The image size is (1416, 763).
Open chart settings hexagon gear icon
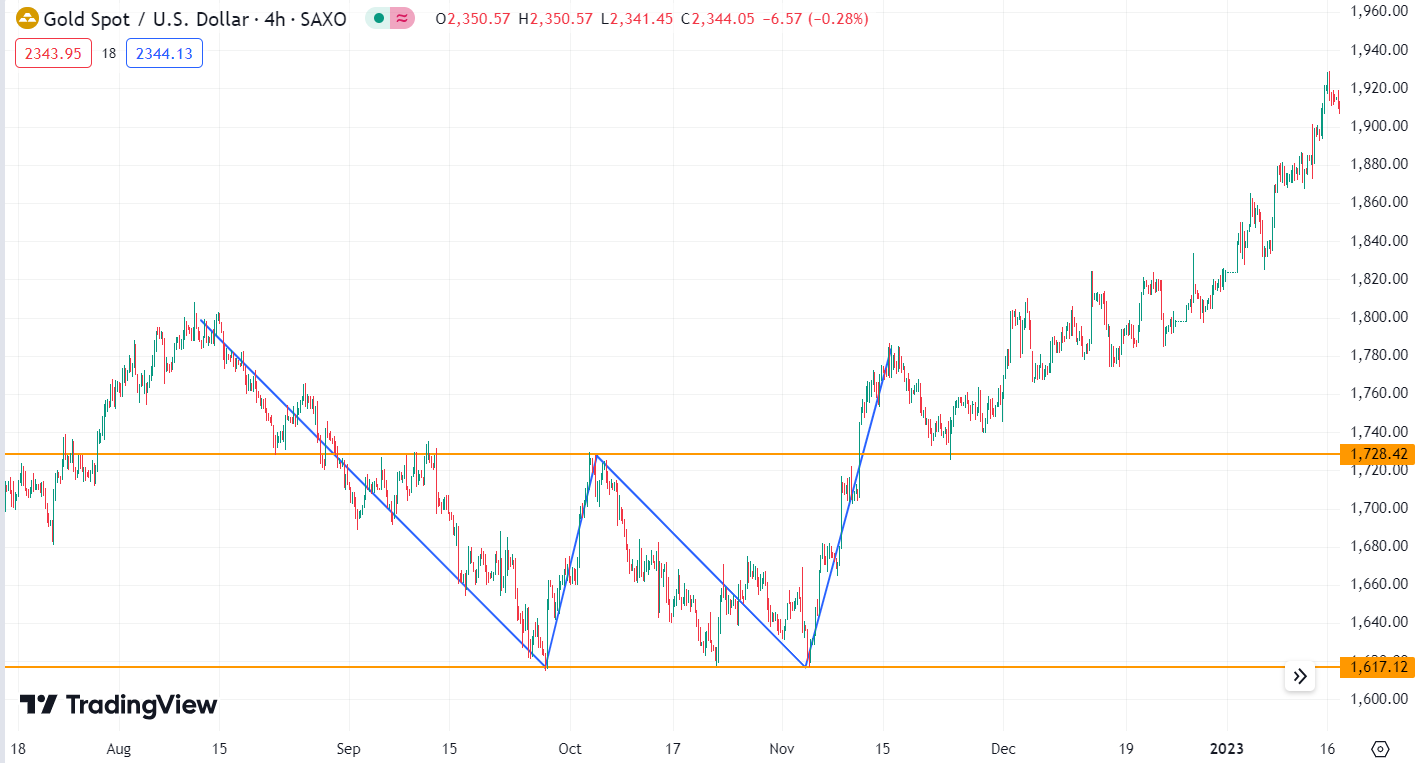[x=1381, y=749]
